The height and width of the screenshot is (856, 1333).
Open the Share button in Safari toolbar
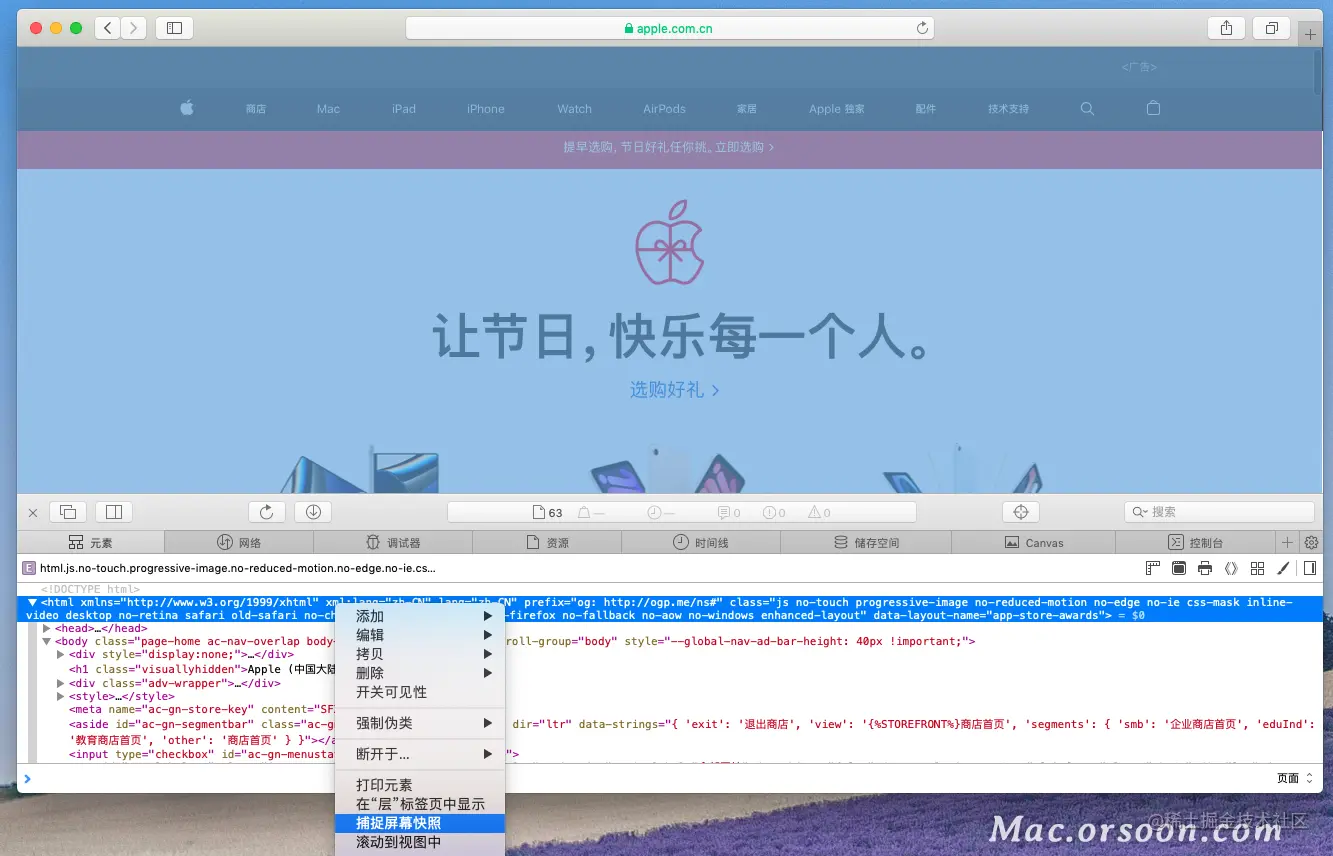pos(1226,28)
